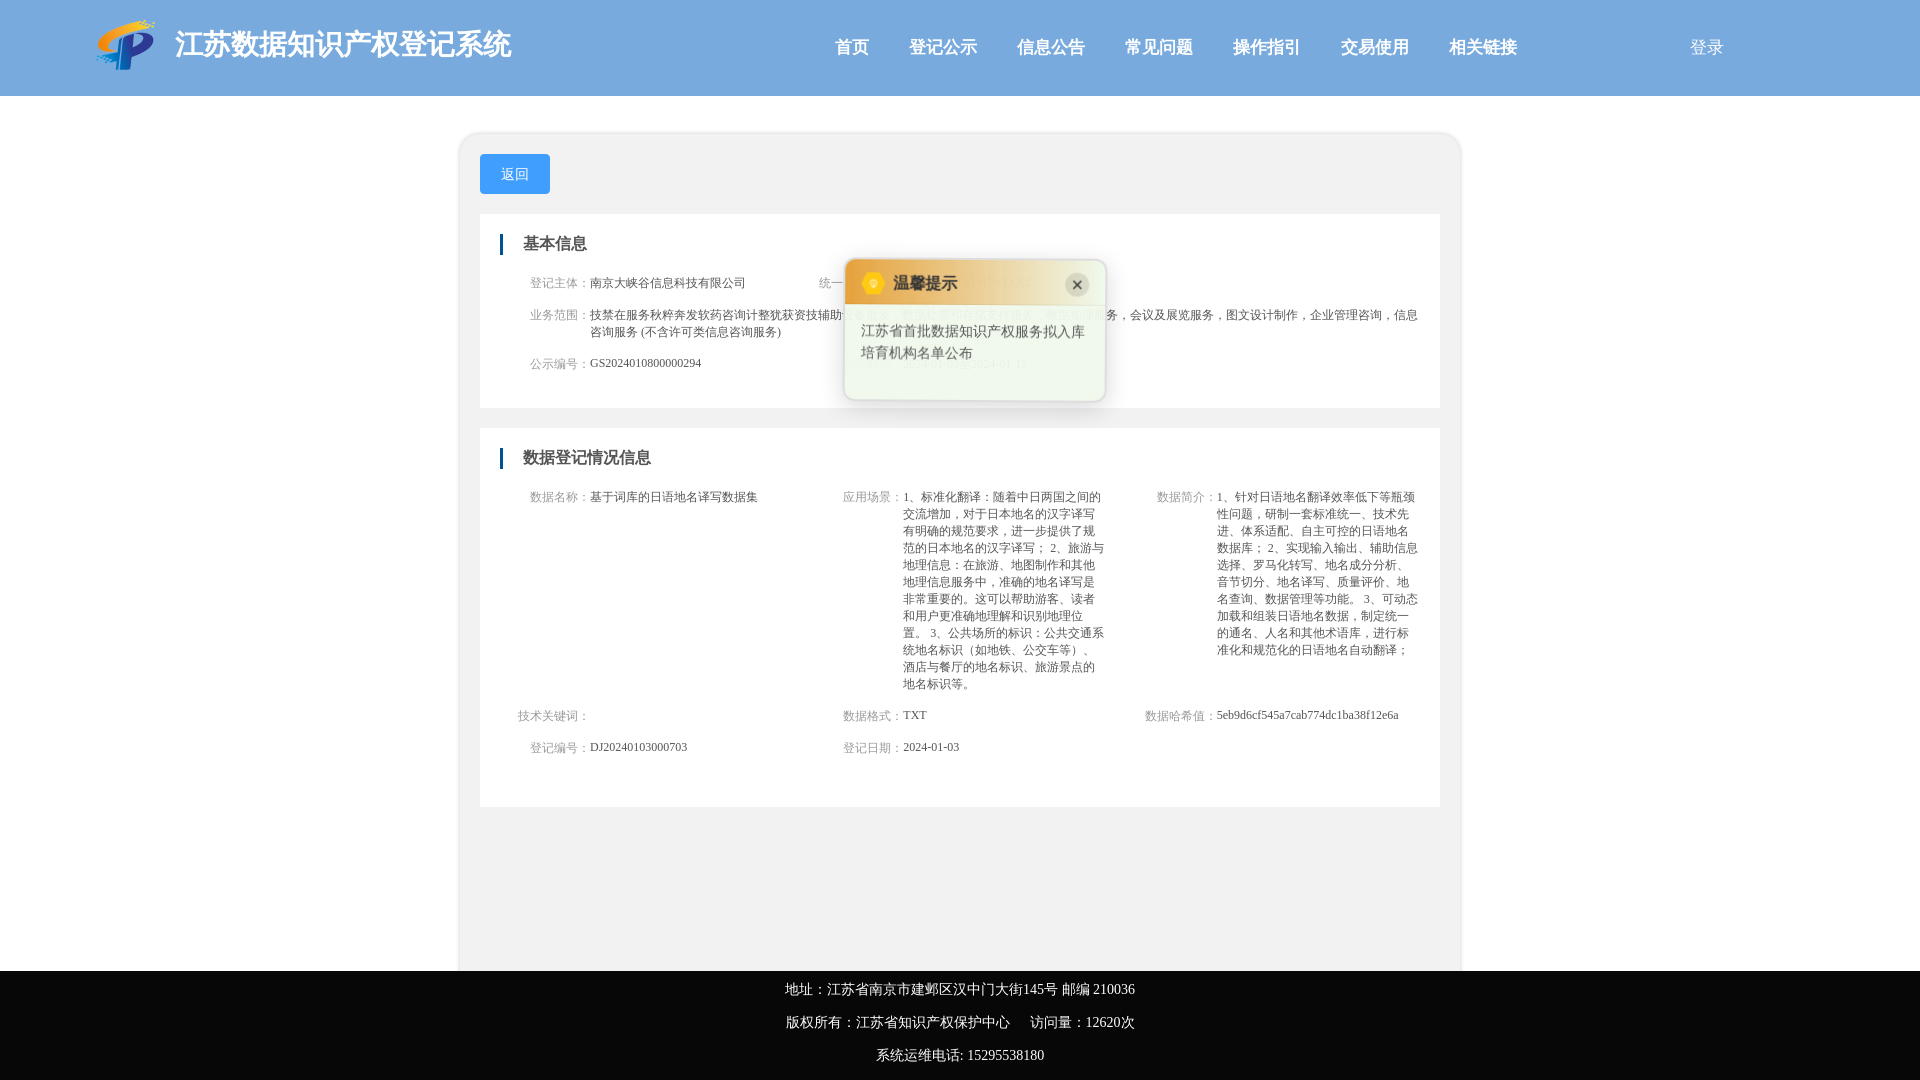
Task: Open the popup notice about 数据知识产权服务拟入库培育机构
Action: (973, 342)
